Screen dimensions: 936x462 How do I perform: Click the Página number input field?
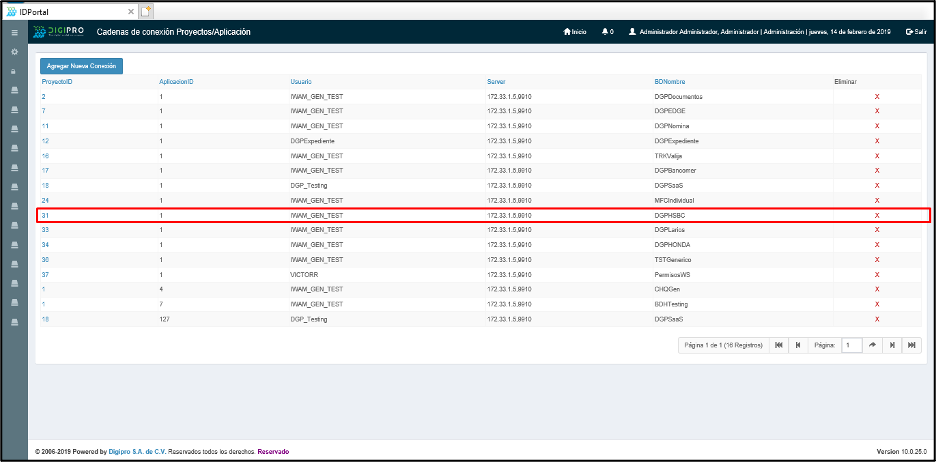(851, 345)
